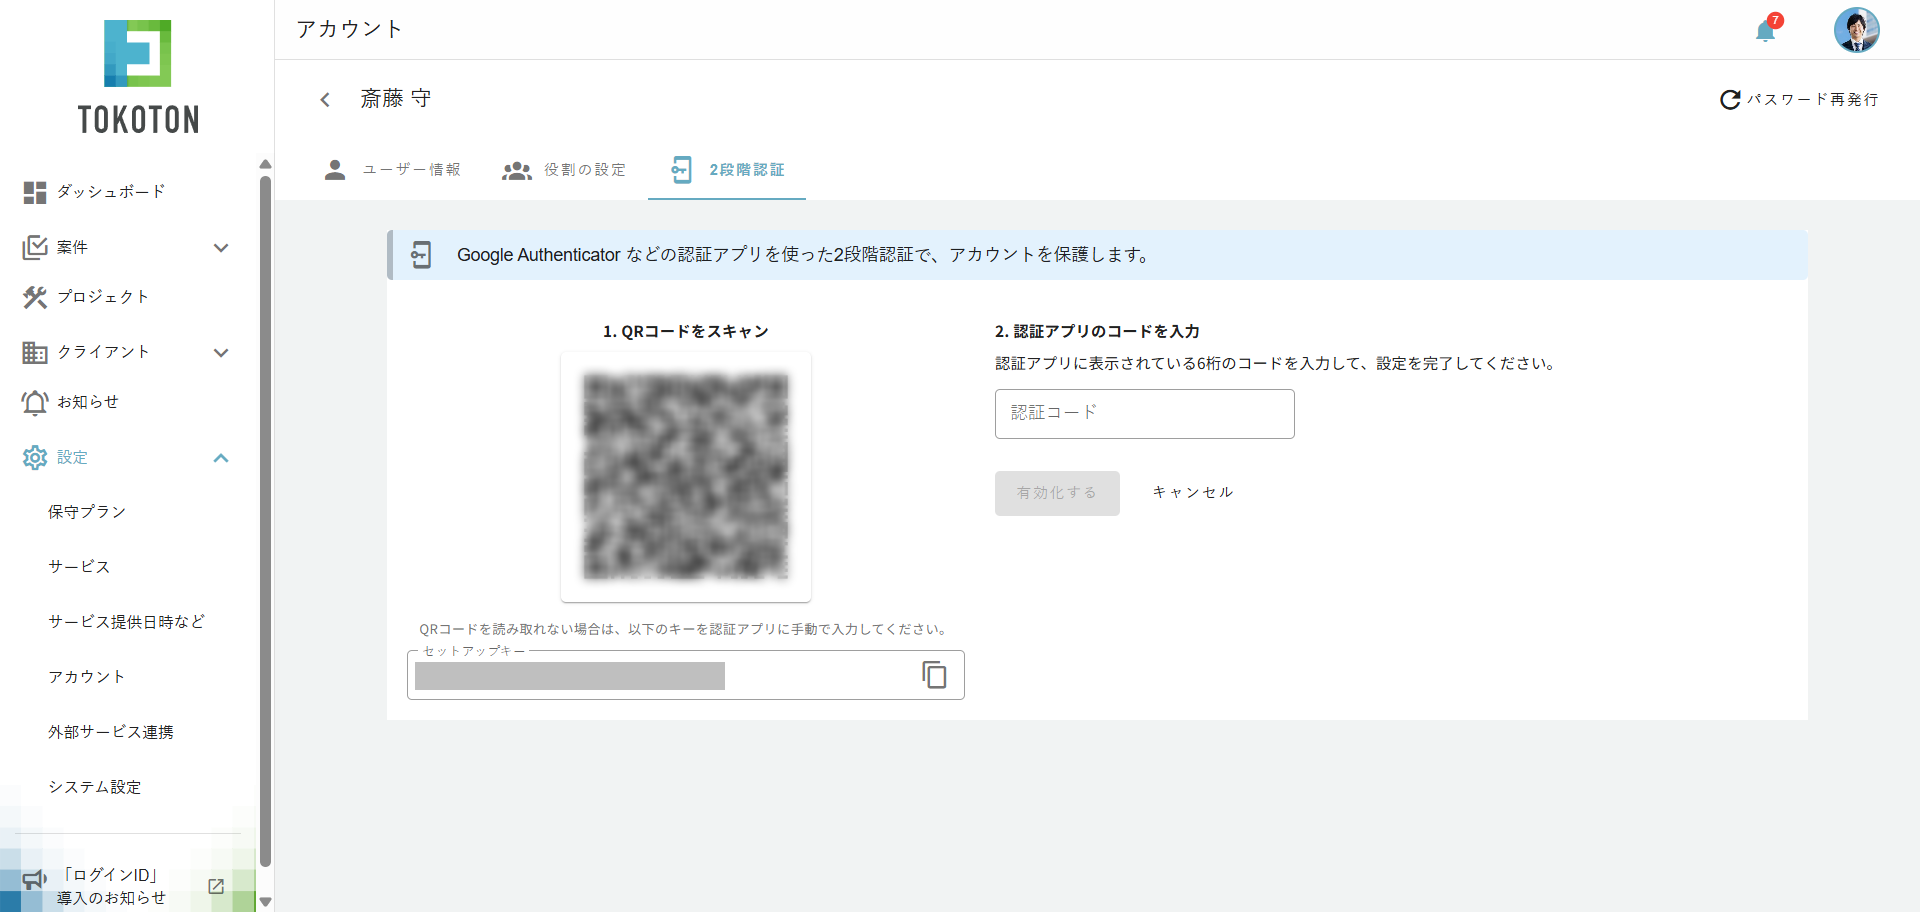
Task: Click the キャンセル button
Action: [x=1193, y=493]
